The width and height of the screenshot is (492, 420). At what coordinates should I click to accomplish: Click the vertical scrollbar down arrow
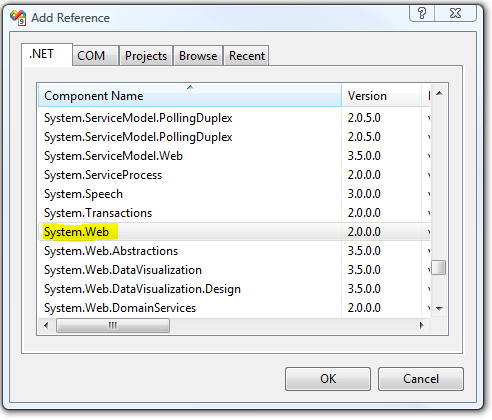pyautogui.click(x=439, y=309)
